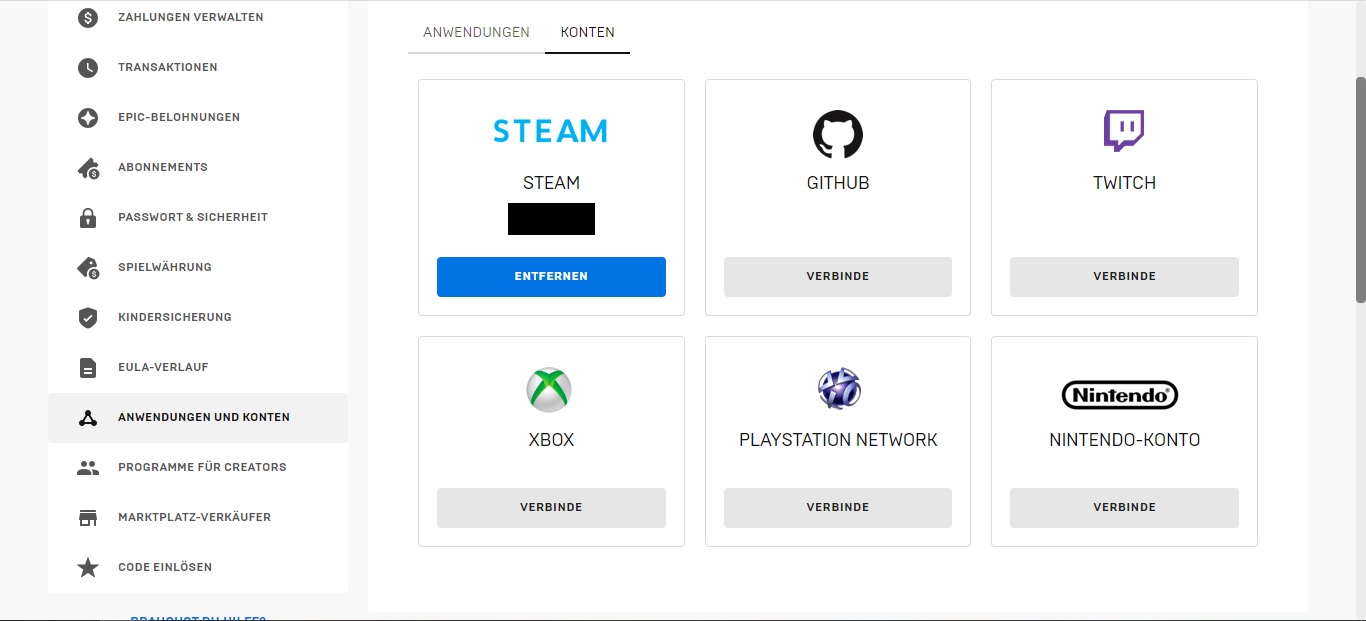Click the star-circle icon beside Epic-Belohnungen
This screenshot has height=621, width=1366.
pyautogui.click(x=88, y=117)
